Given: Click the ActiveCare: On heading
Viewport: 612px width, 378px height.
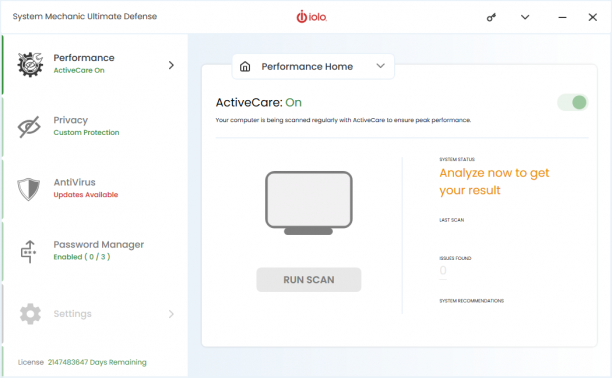Looking at the screenshot, I should 258,102.
